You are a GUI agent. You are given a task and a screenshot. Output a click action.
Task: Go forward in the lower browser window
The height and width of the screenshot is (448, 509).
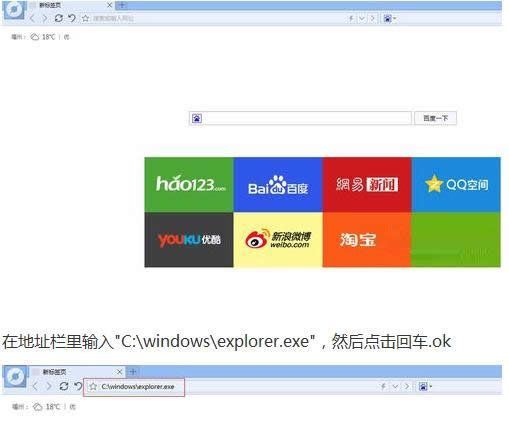click(49, 386)
